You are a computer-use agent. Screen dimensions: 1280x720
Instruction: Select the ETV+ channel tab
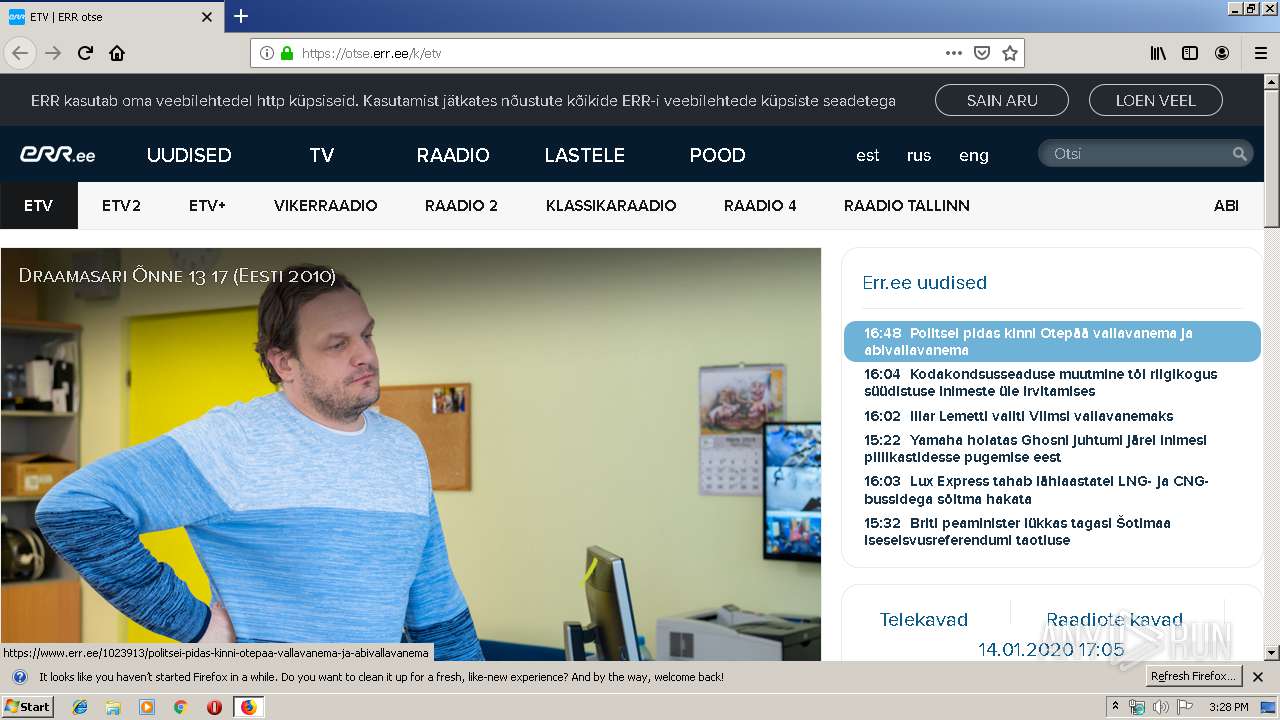(x=207, y=206)
